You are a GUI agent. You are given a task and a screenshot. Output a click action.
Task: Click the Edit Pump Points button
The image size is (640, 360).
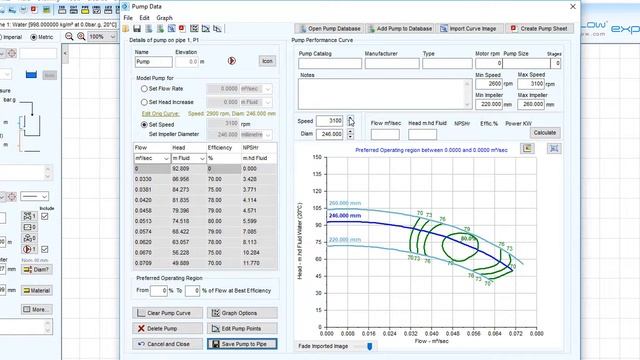[242, 329]
